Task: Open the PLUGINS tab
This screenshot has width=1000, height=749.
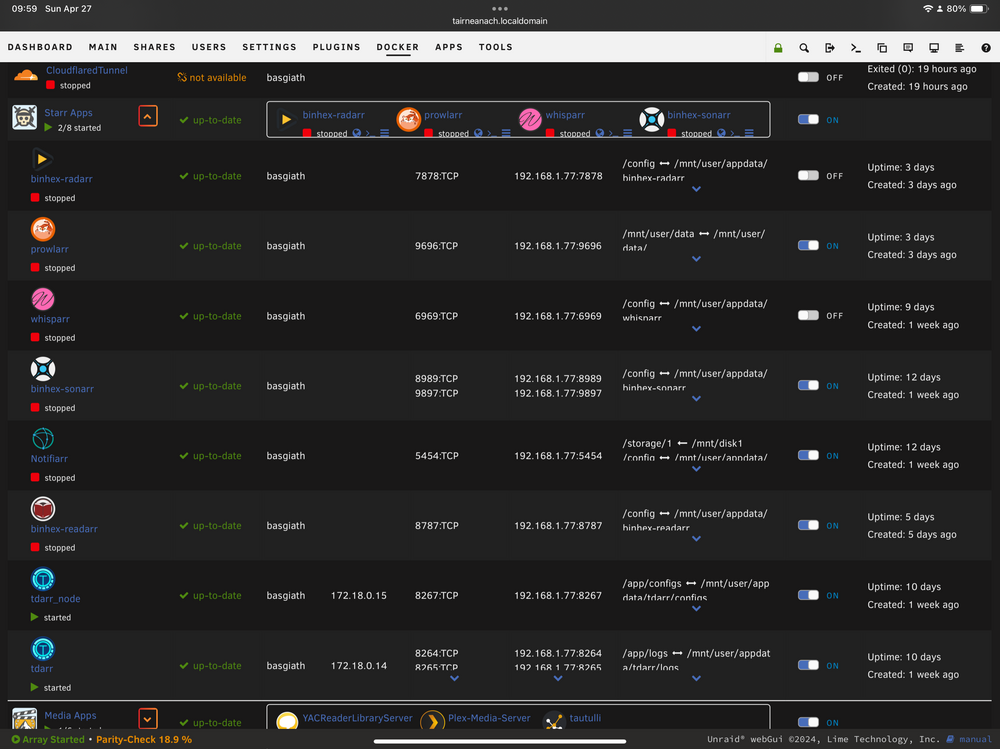Action: (337, 47)
